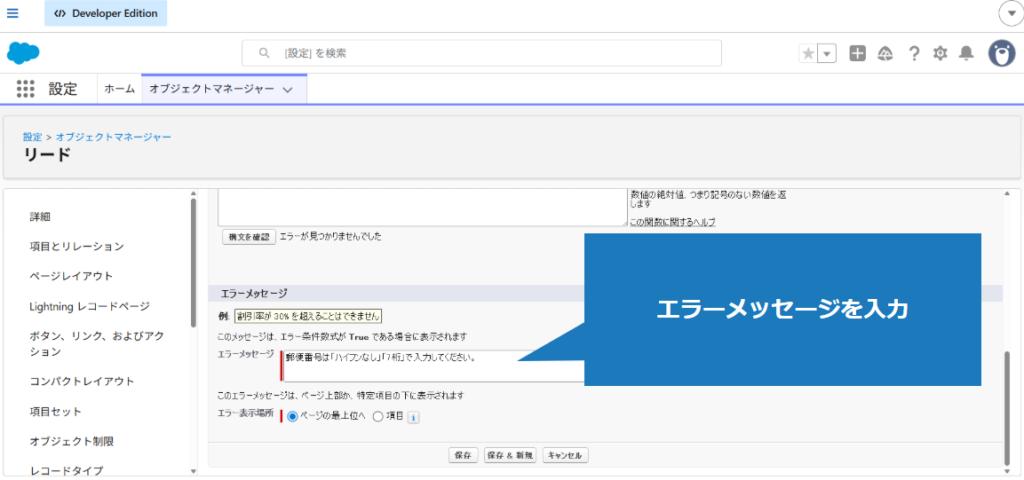Open the setup gear icon
This screenshot has height=480, width=1024.
coord(940,54)
